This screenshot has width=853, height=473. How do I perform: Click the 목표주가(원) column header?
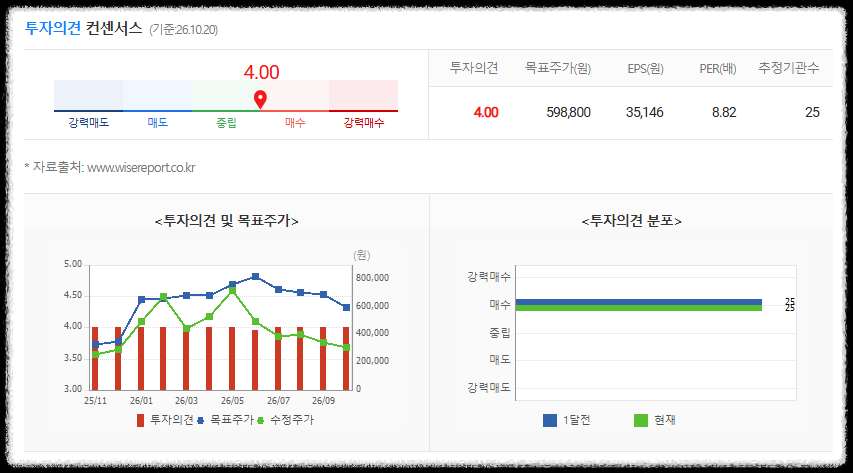tap(558, 67)
